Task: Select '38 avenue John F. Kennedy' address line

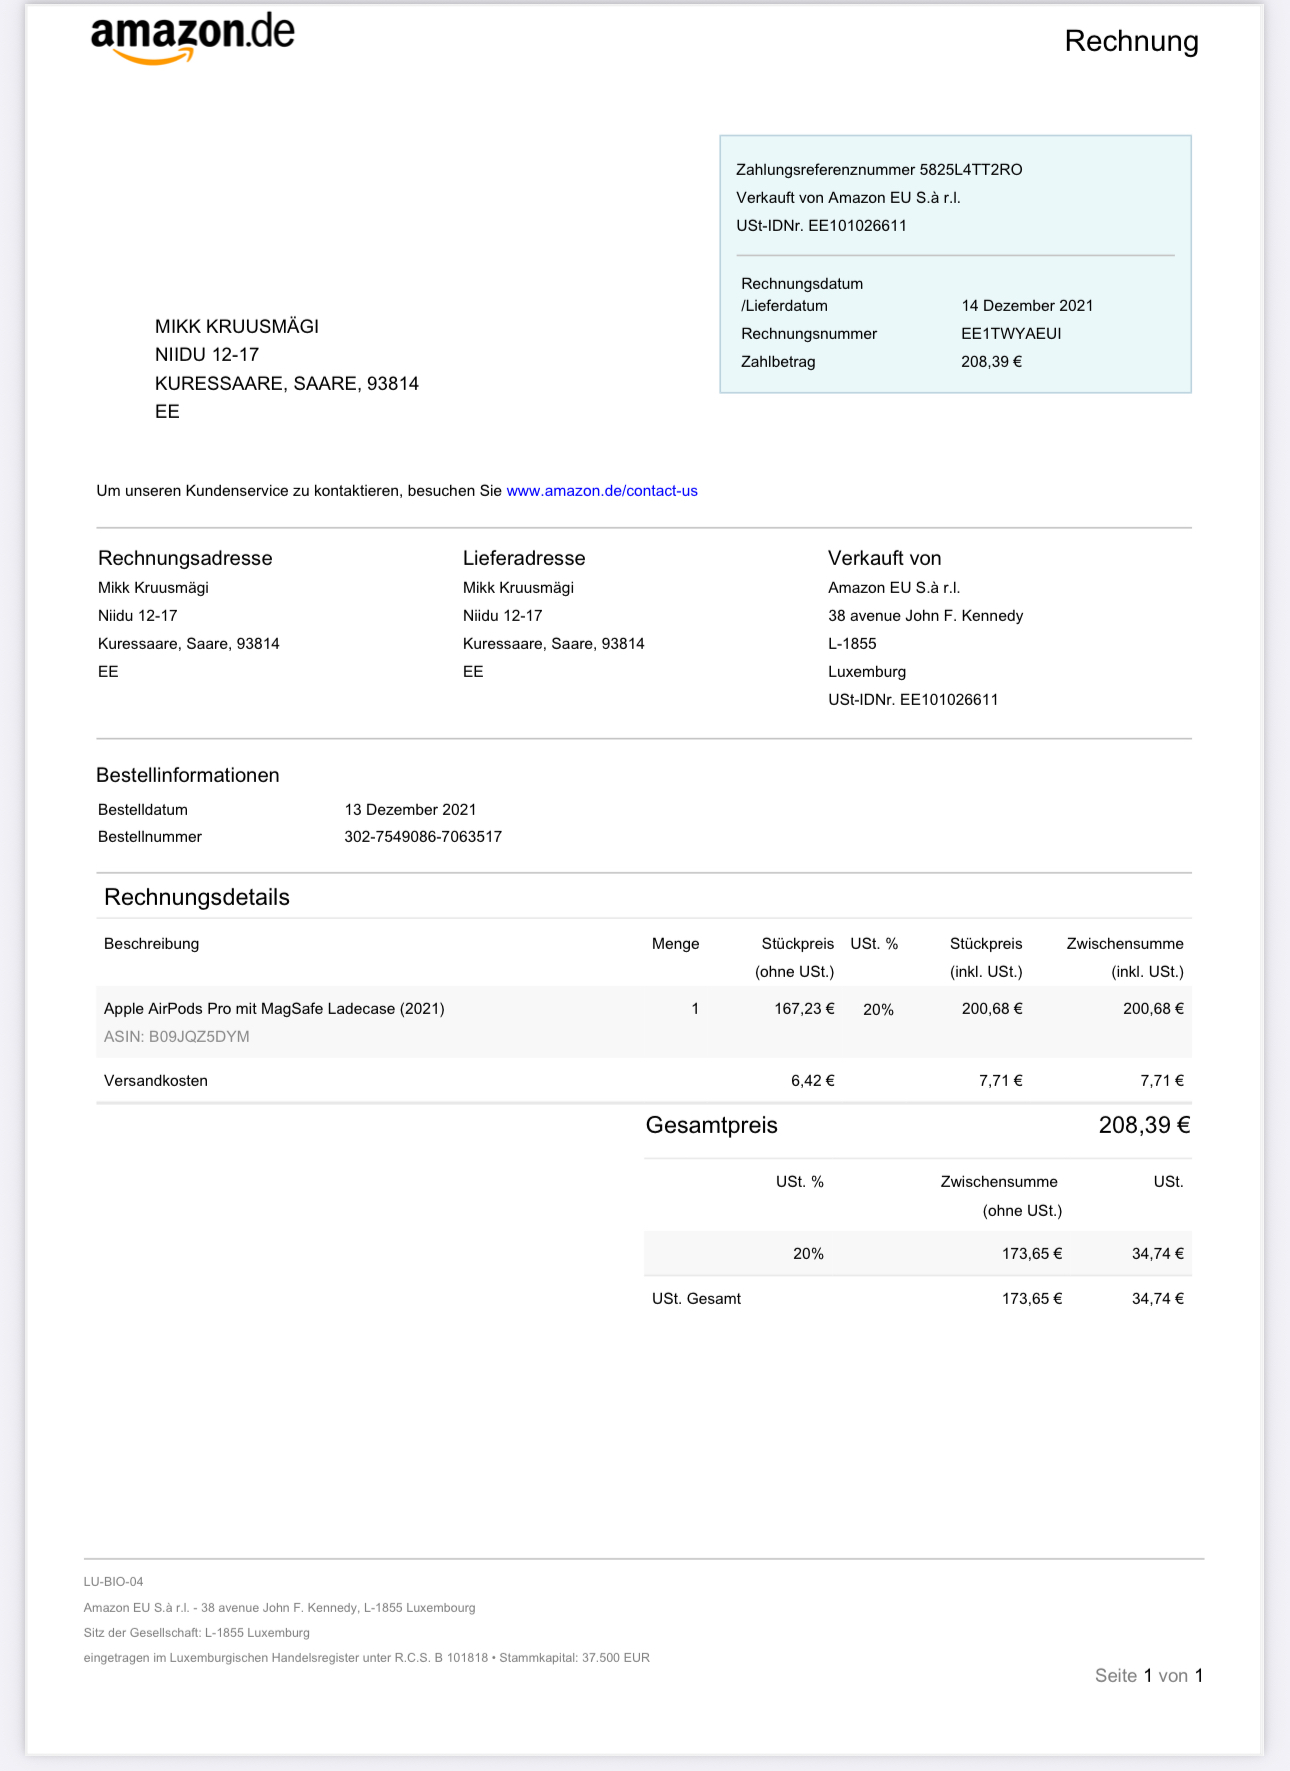Action: [x=925, y=616]
